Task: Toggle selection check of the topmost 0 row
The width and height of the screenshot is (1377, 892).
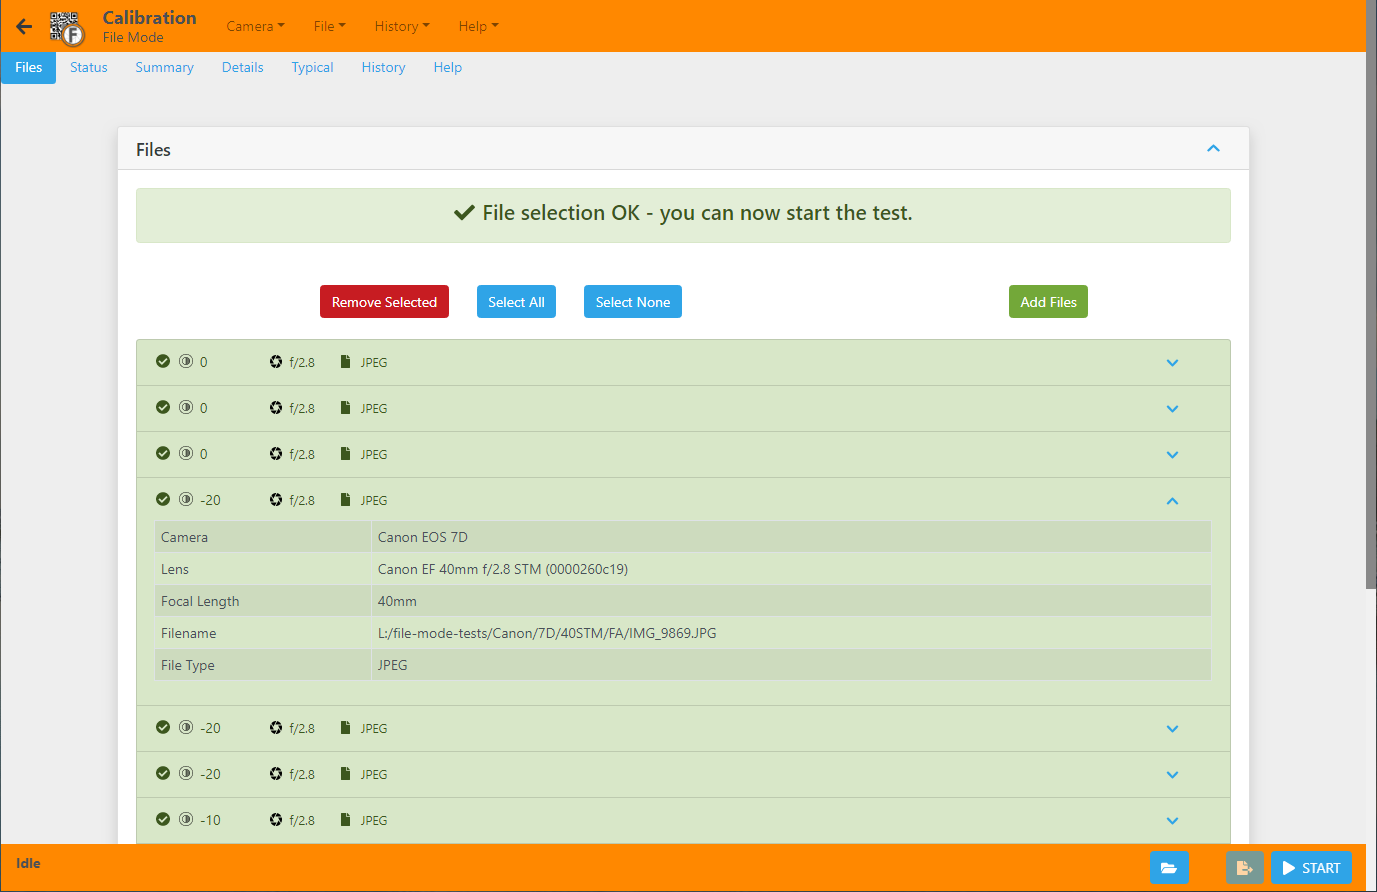Action: 163,361
